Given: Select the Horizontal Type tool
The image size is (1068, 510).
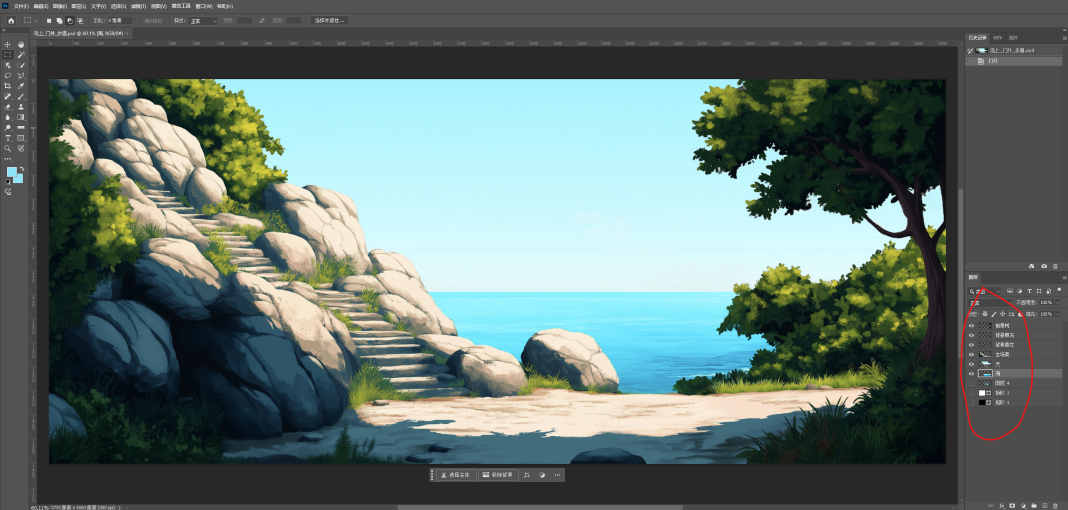Looking at the screenshot, I should pyautogui.click(x=8, y=138).
